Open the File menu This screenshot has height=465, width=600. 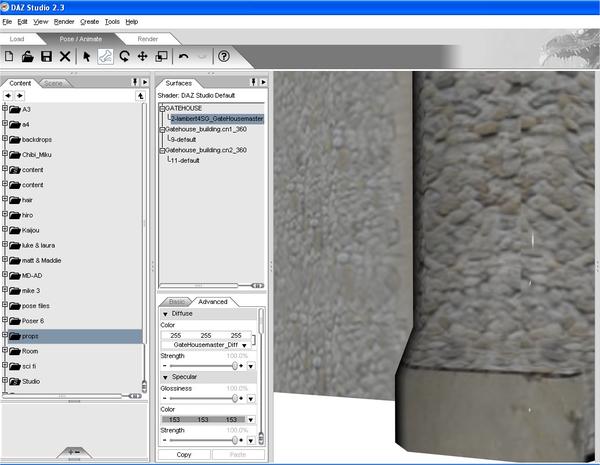point(7,22)
